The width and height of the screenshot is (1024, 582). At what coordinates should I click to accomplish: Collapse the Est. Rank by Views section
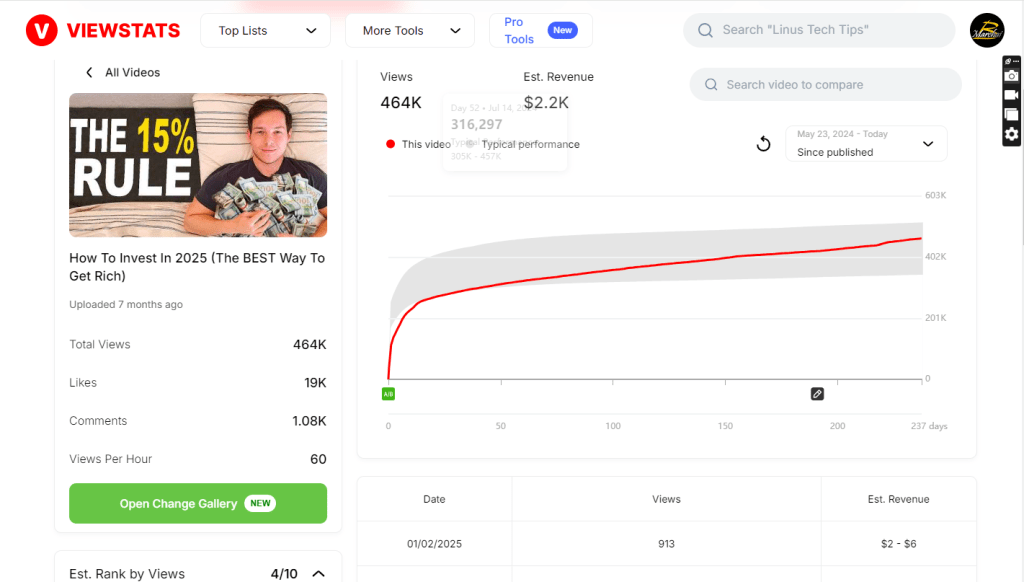pyautogui.click(x=319, y=574)
